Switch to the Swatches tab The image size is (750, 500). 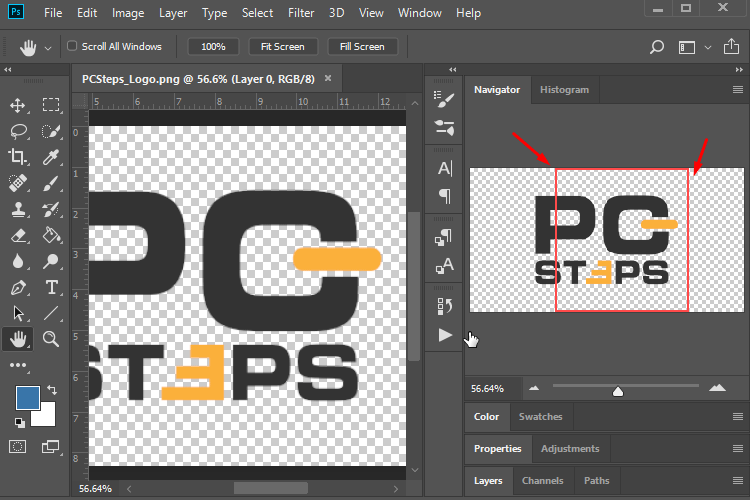540,417
